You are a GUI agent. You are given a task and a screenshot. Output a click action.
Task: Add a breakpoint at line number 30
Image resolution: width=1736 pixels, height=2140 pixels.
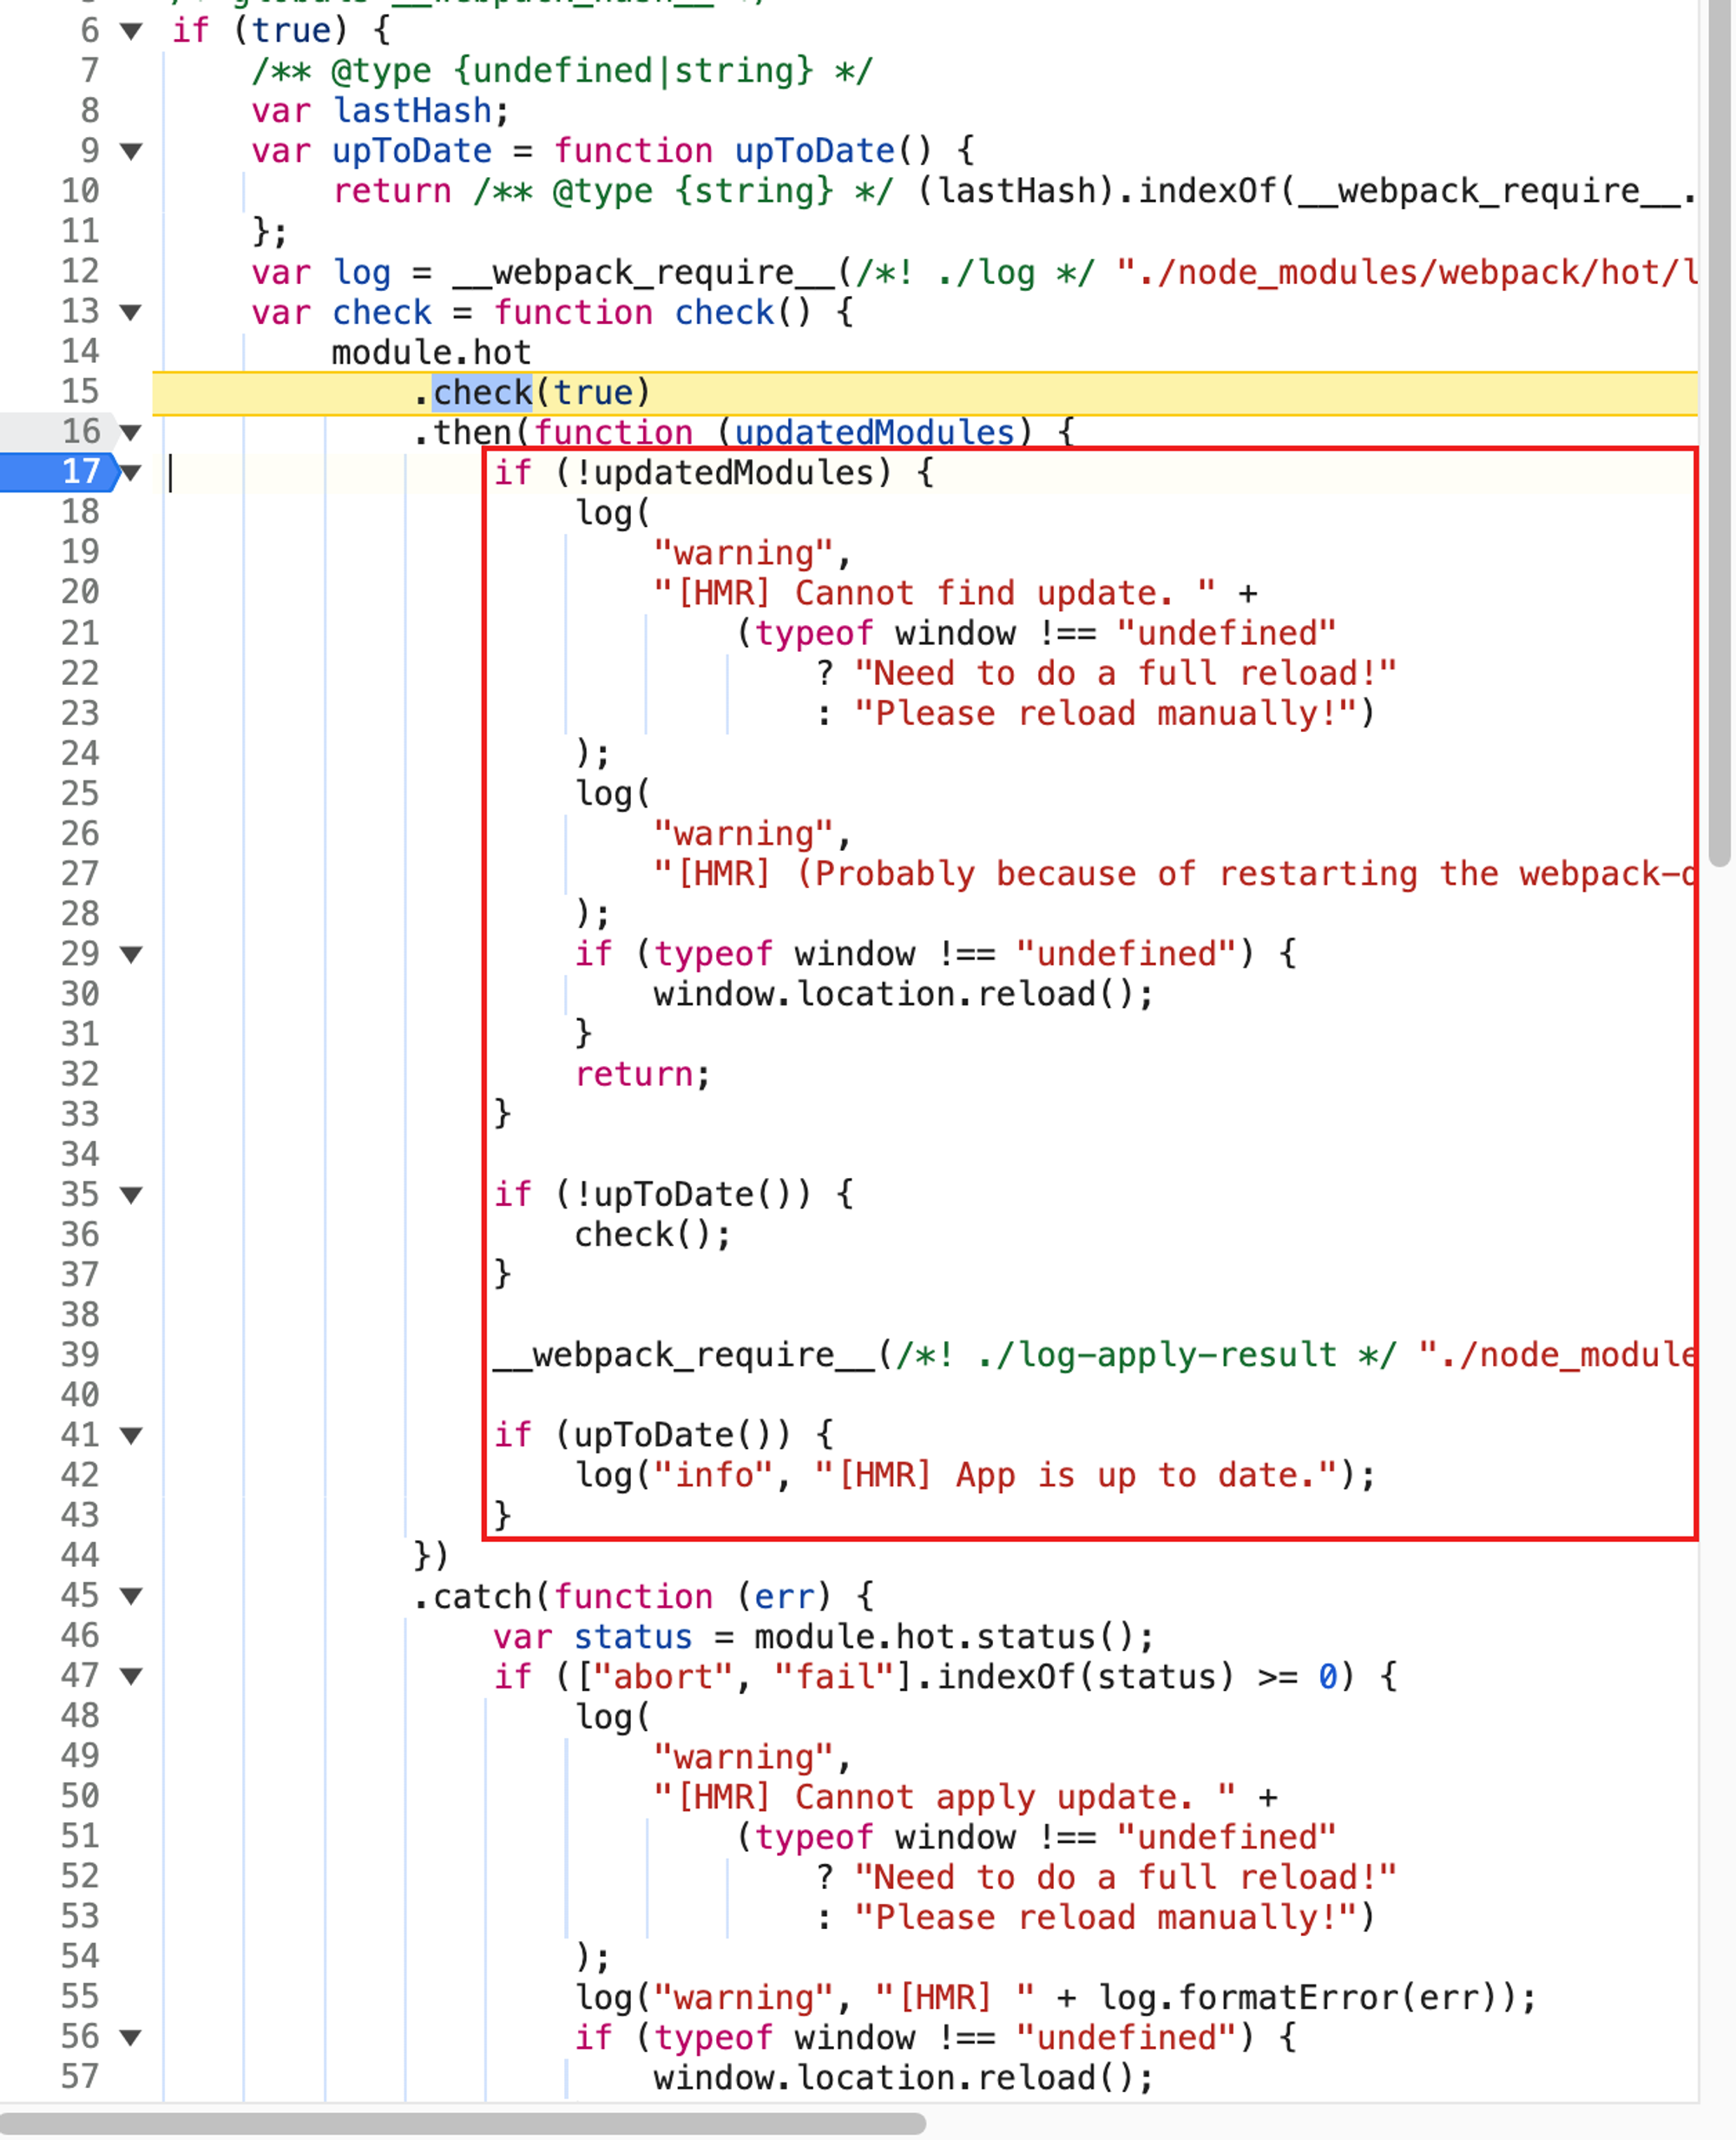point(80,994)
